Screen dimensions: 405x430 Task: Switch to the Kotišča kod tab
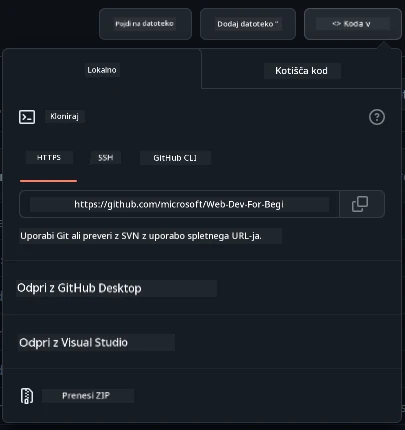(301, 71)
